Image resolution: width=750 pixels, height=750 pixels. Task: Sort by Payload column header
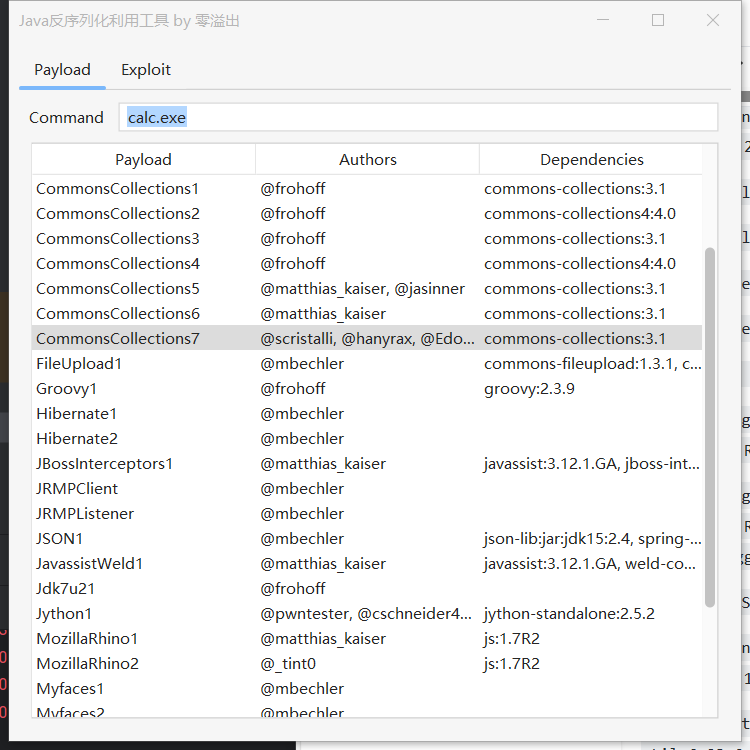click(143, 159)
